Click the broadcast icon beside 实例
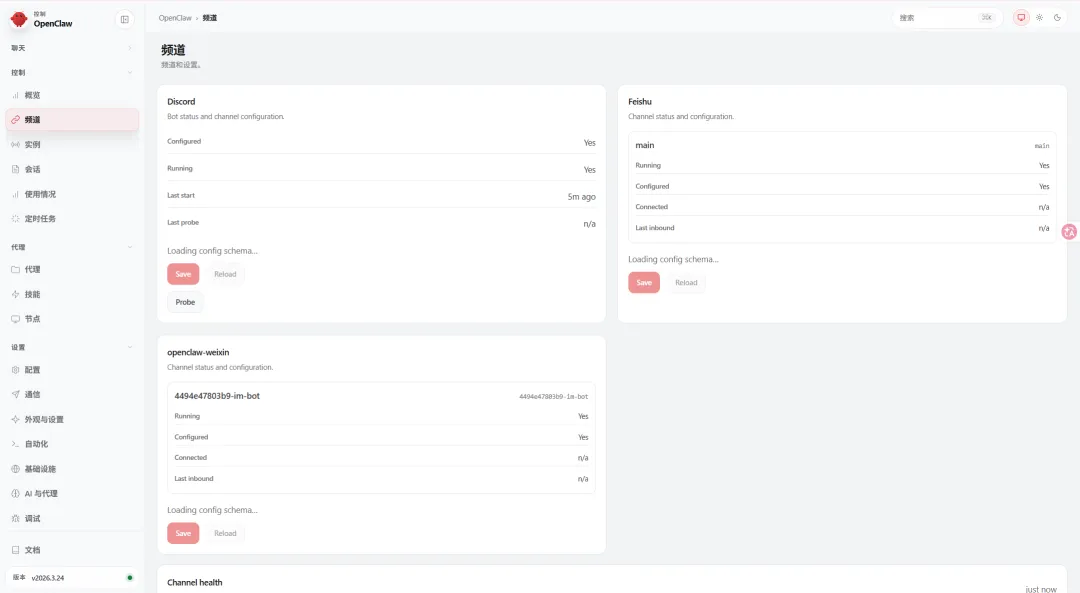Viewport: 1080px width, 593px height. coord(15,145)
